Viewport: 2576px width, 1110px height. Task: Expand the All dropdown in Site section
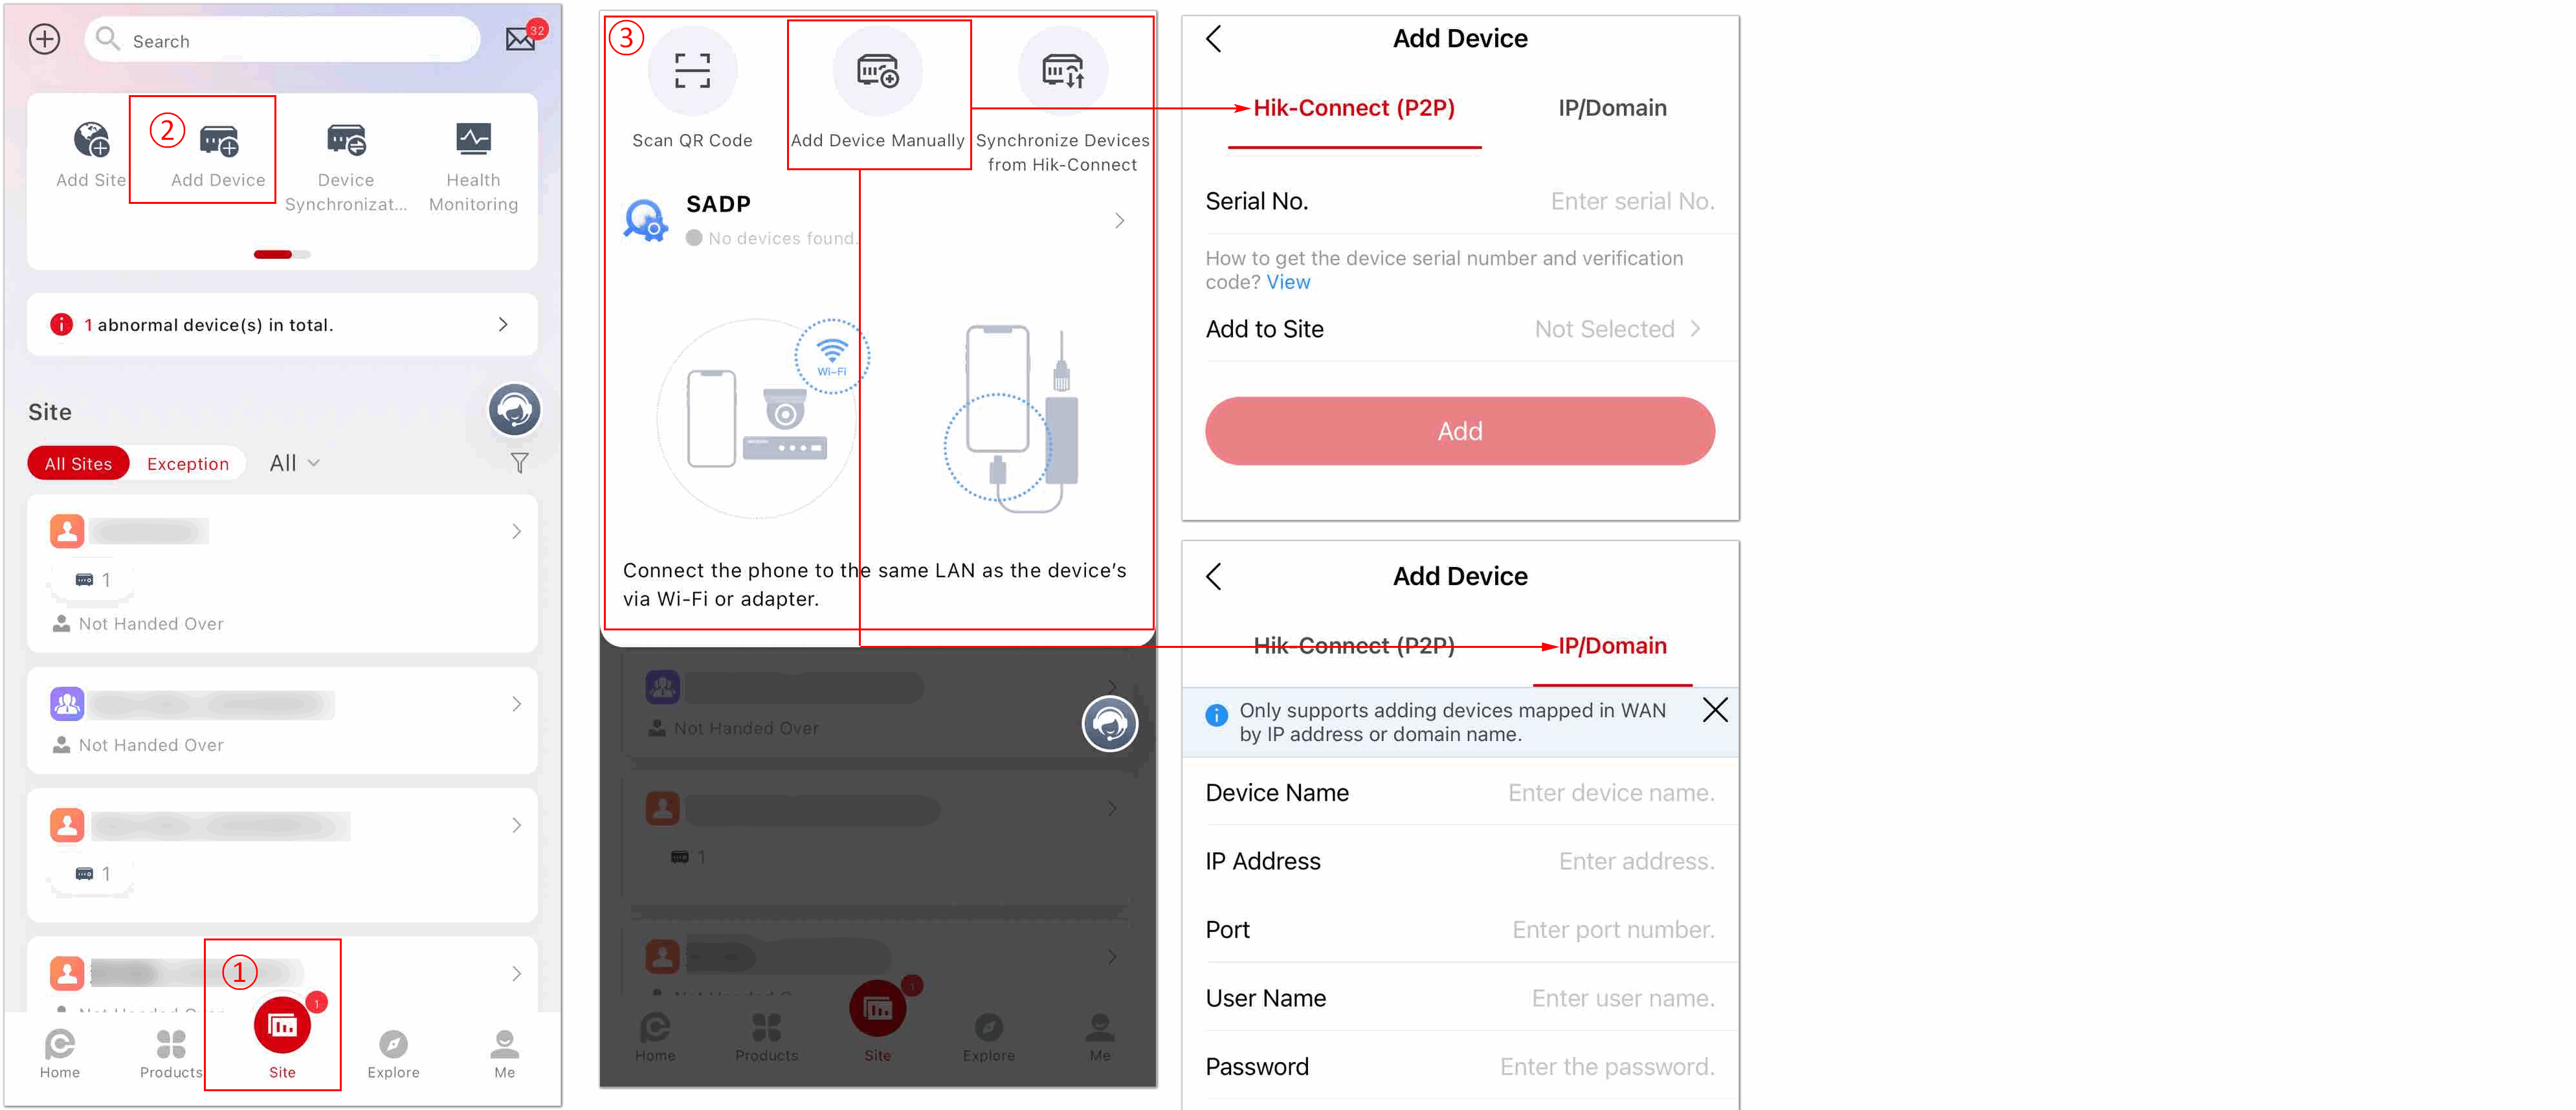click(x=294, y=463)
